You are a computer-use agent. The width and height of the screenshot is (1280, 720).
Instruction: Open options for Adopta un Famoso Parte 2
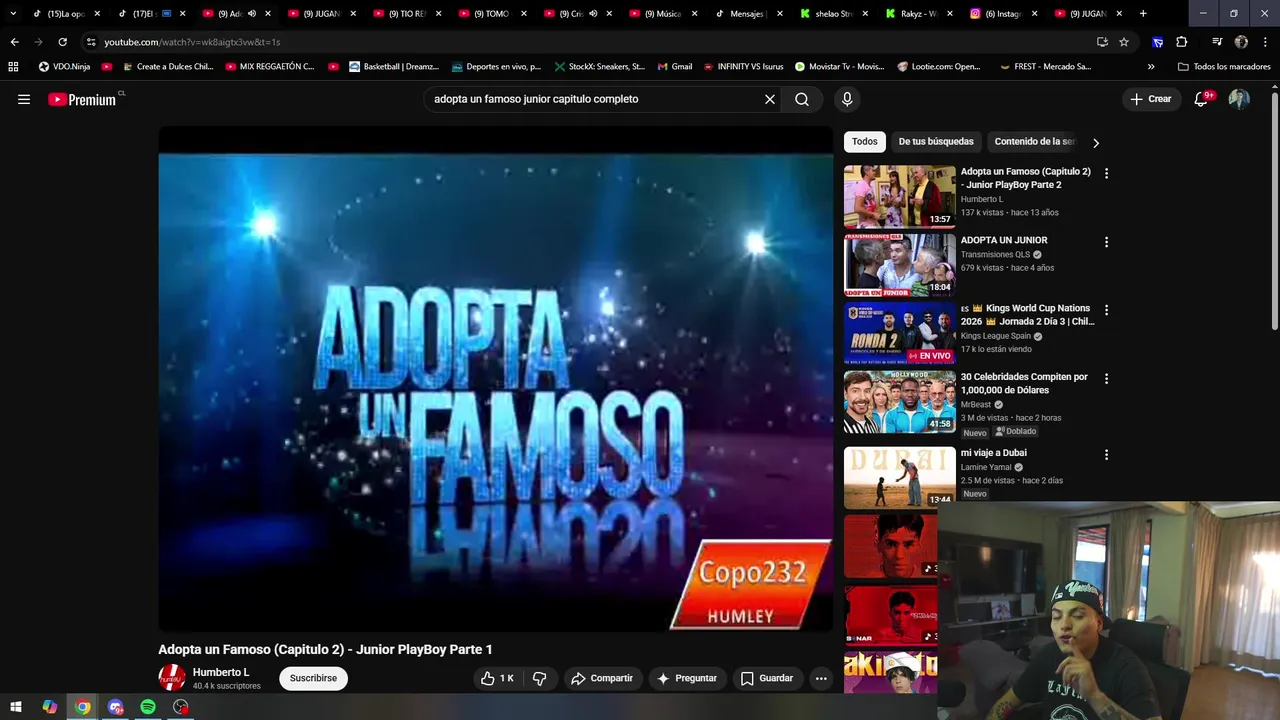click(x=1106, y=173)
